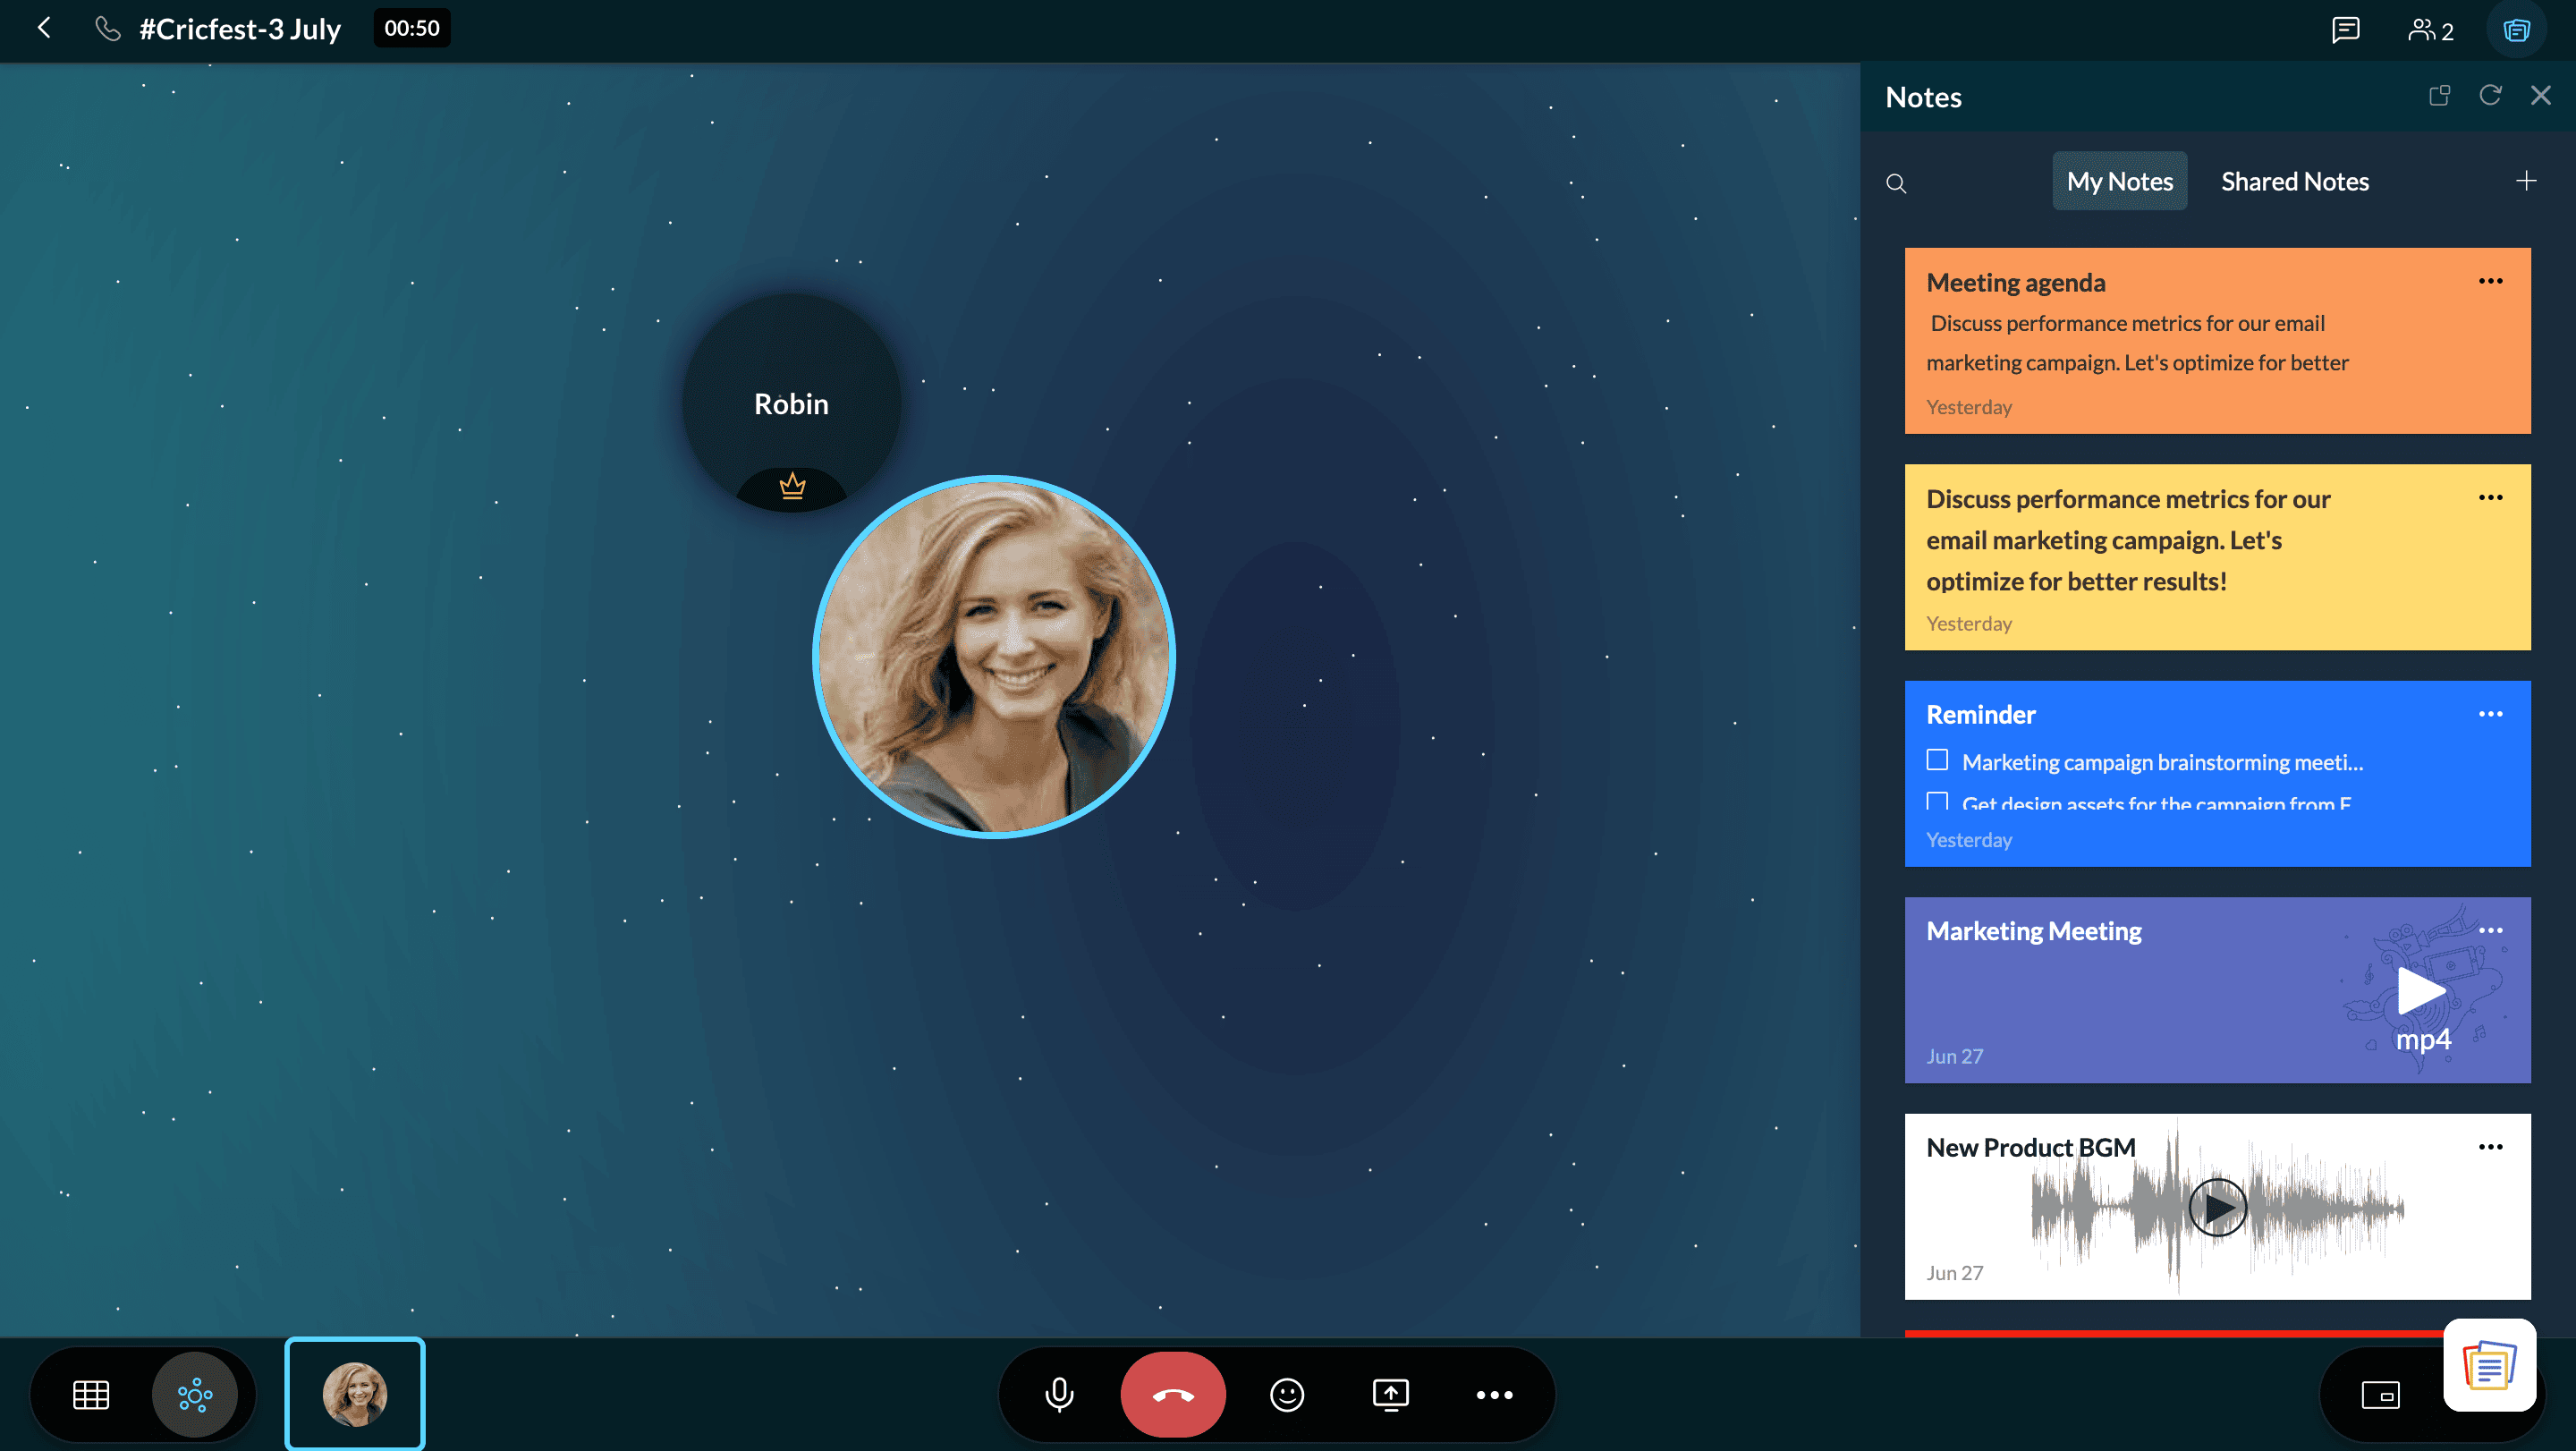Refresh the Notes panel
The width and height of the screenshot is (2576, 1451).
[x=2490, y=95]
